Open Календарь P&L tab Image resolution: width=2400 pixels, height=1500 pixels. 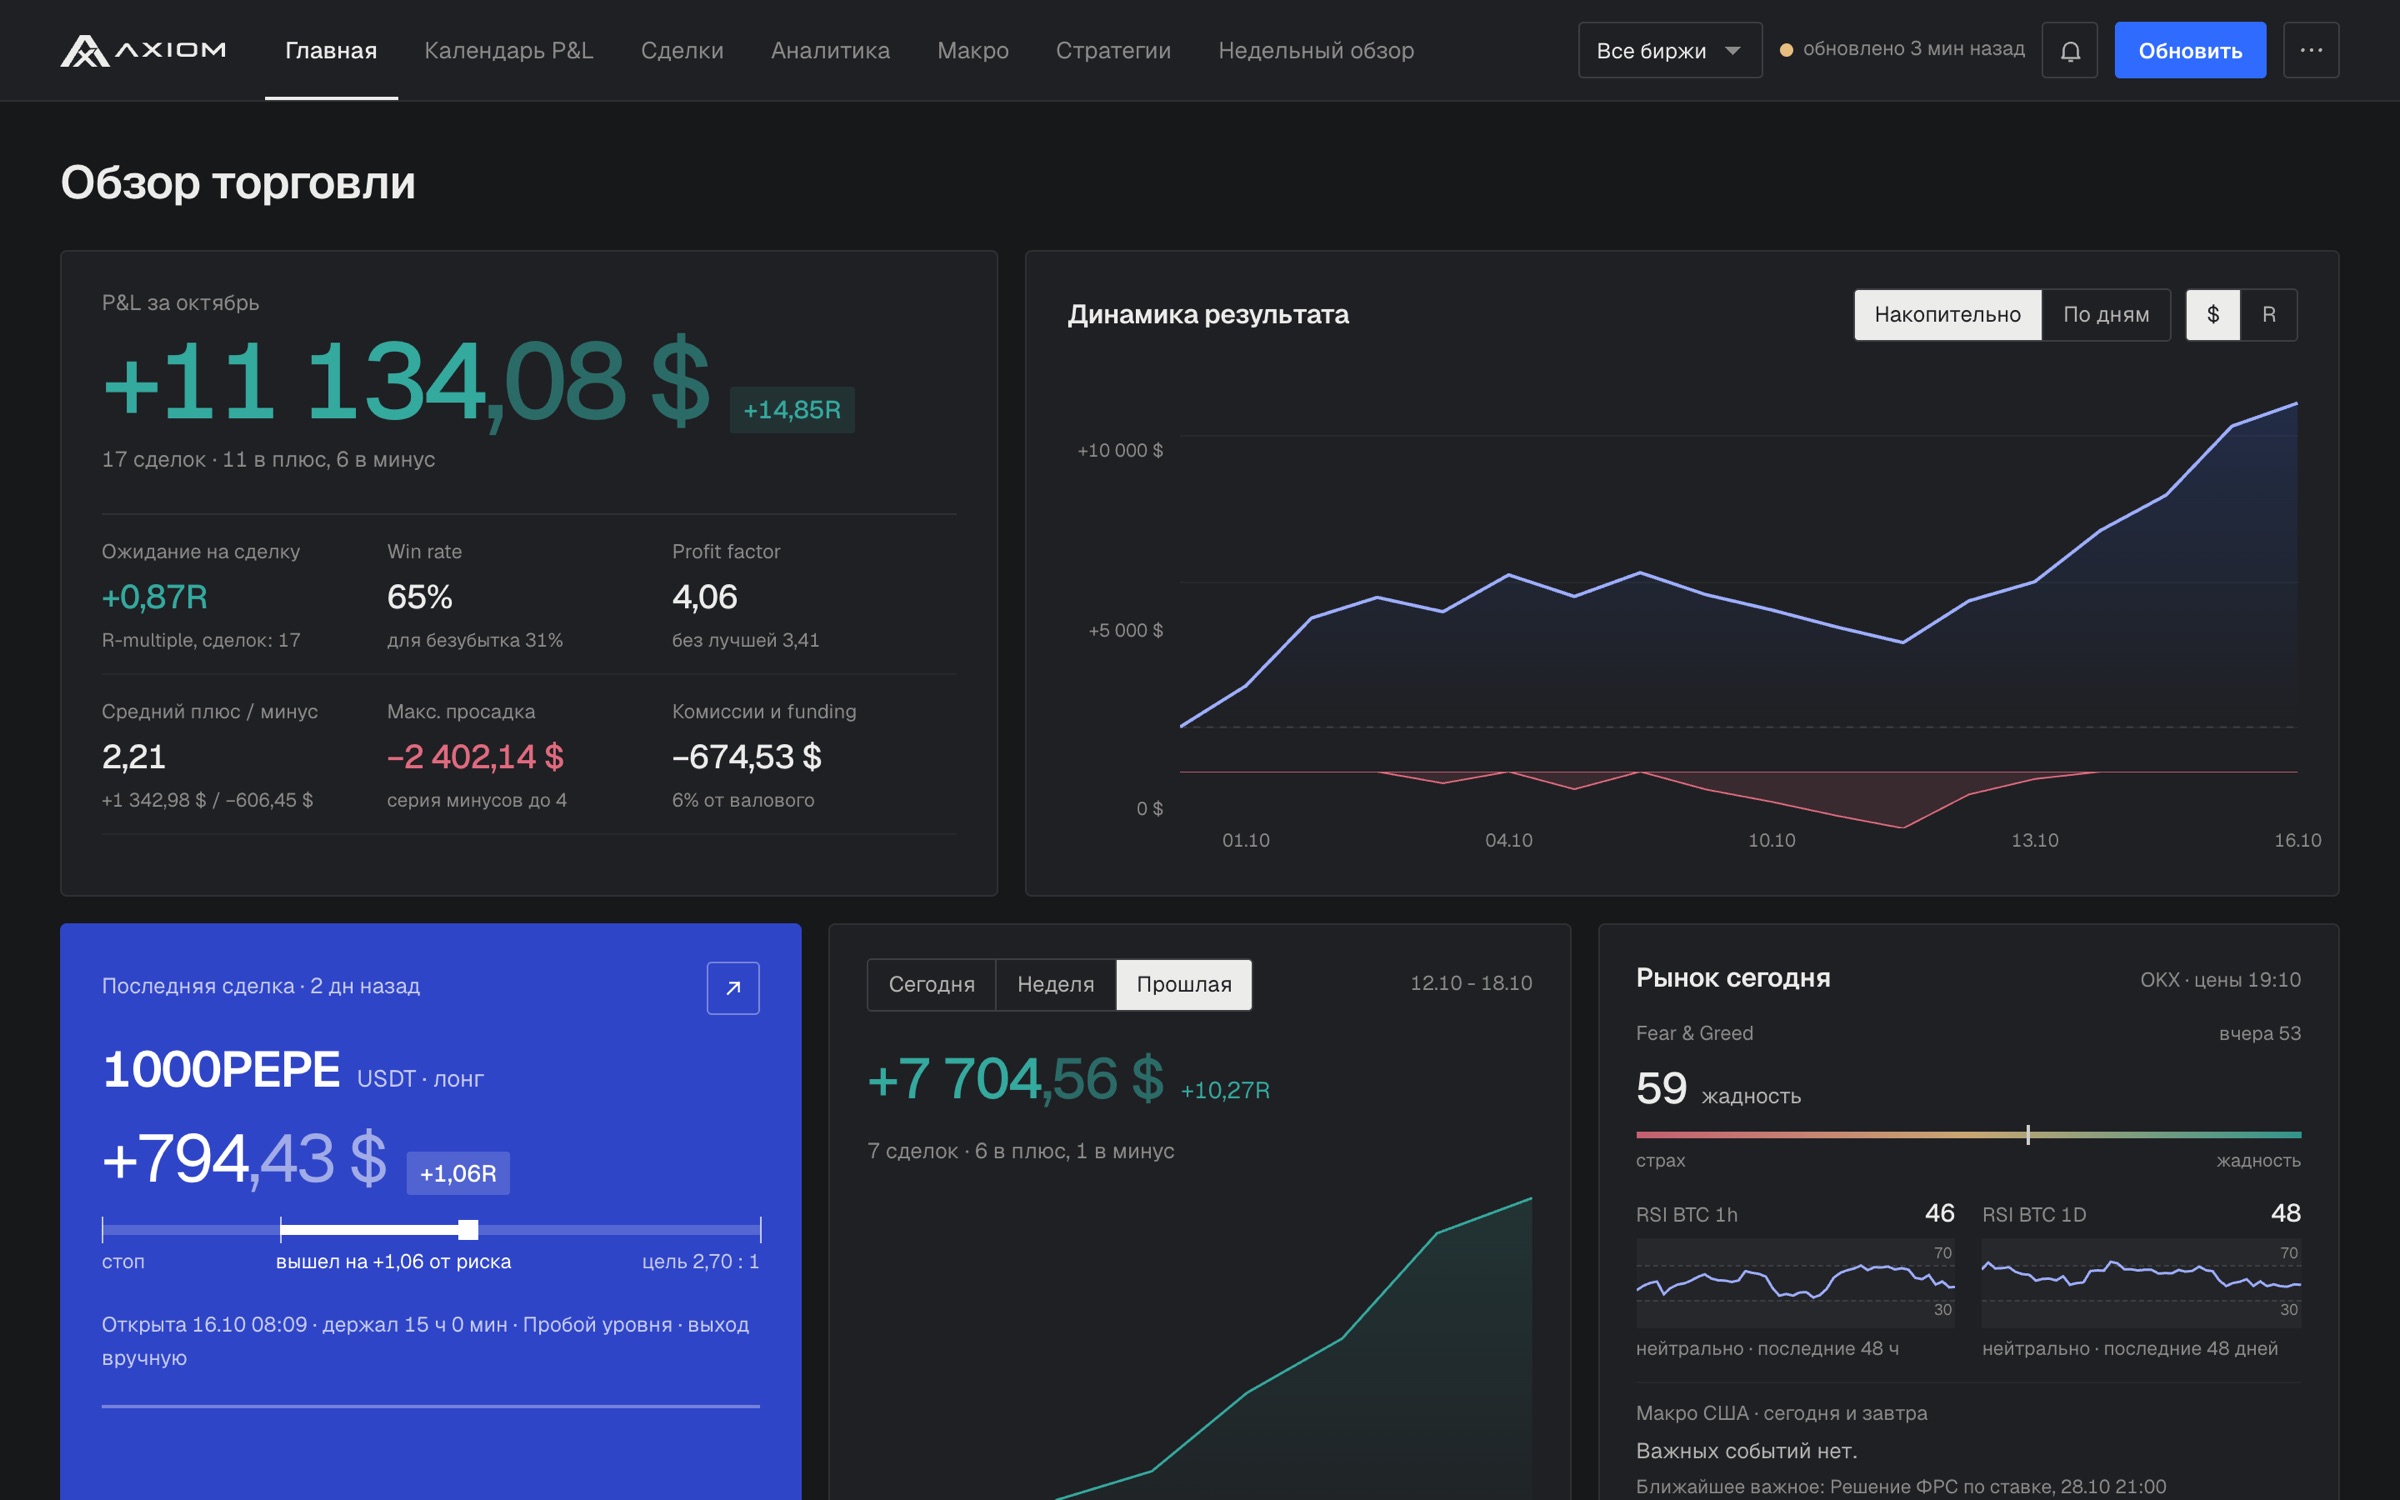(508, 50)
